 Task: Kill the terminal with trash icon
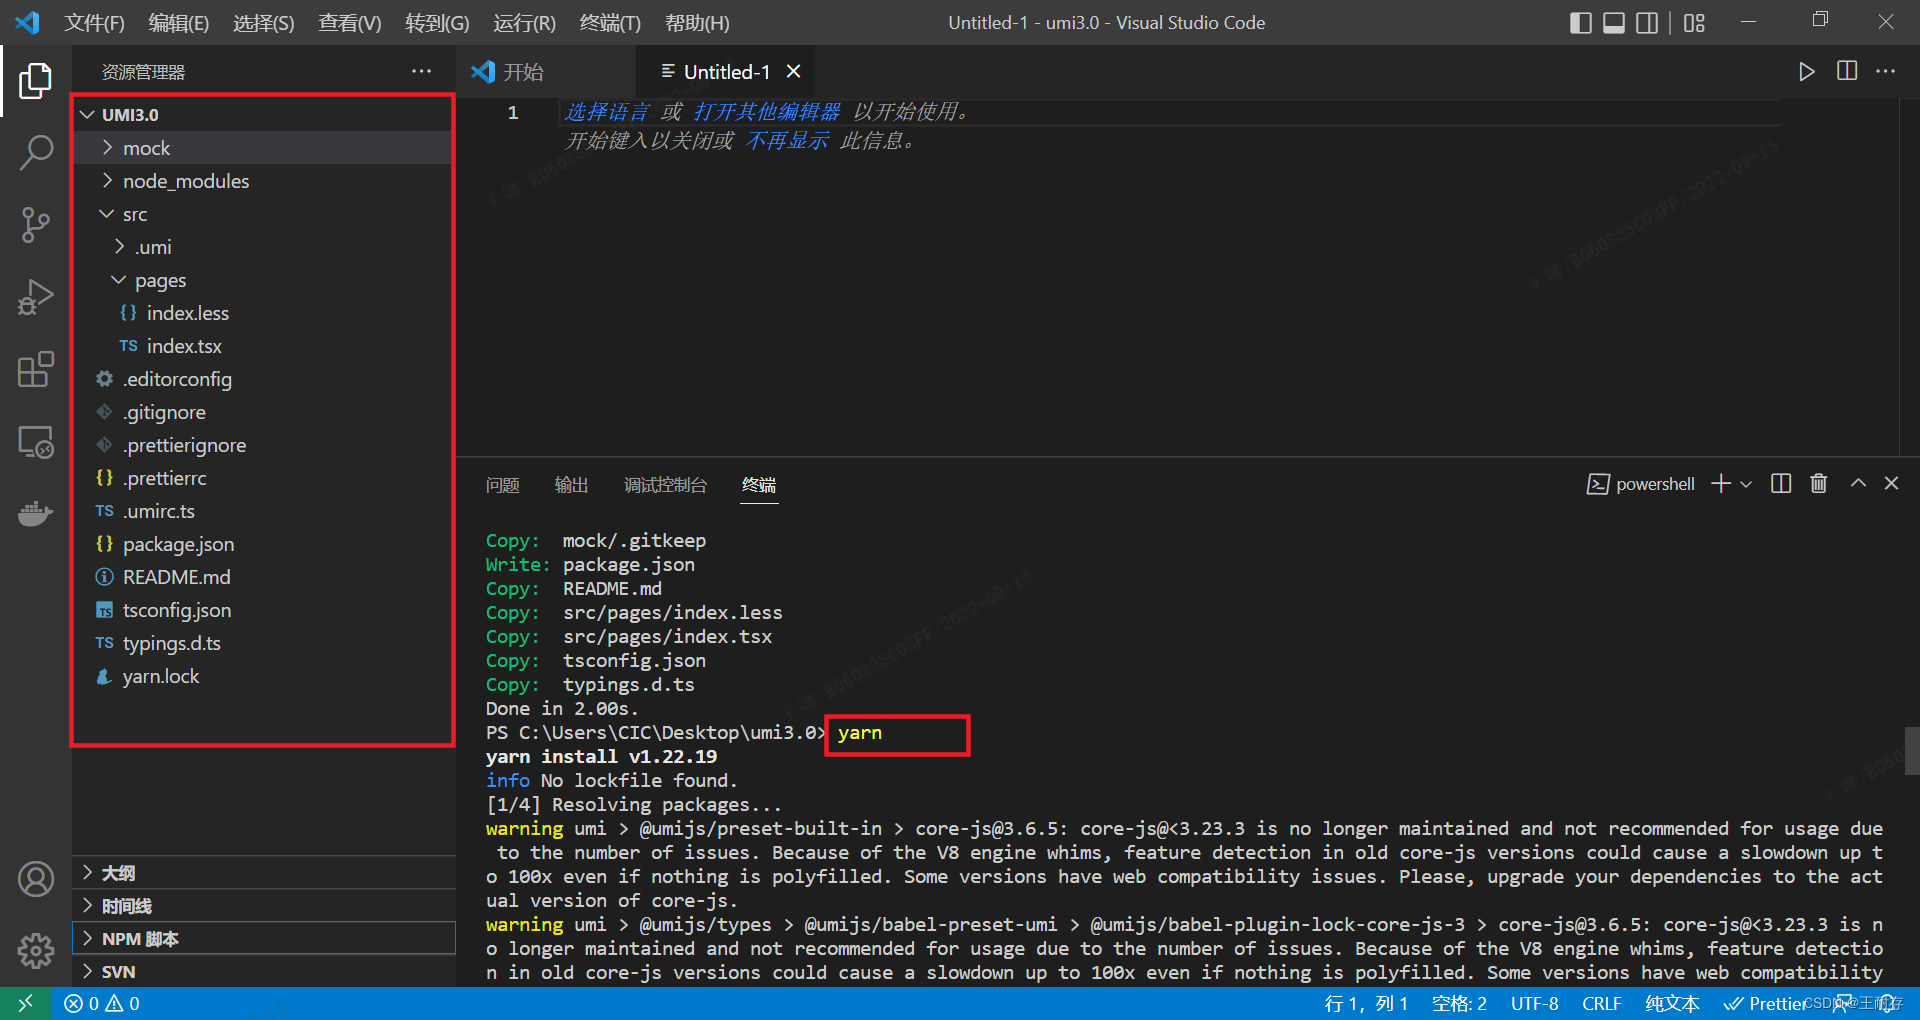[1819, 484]
